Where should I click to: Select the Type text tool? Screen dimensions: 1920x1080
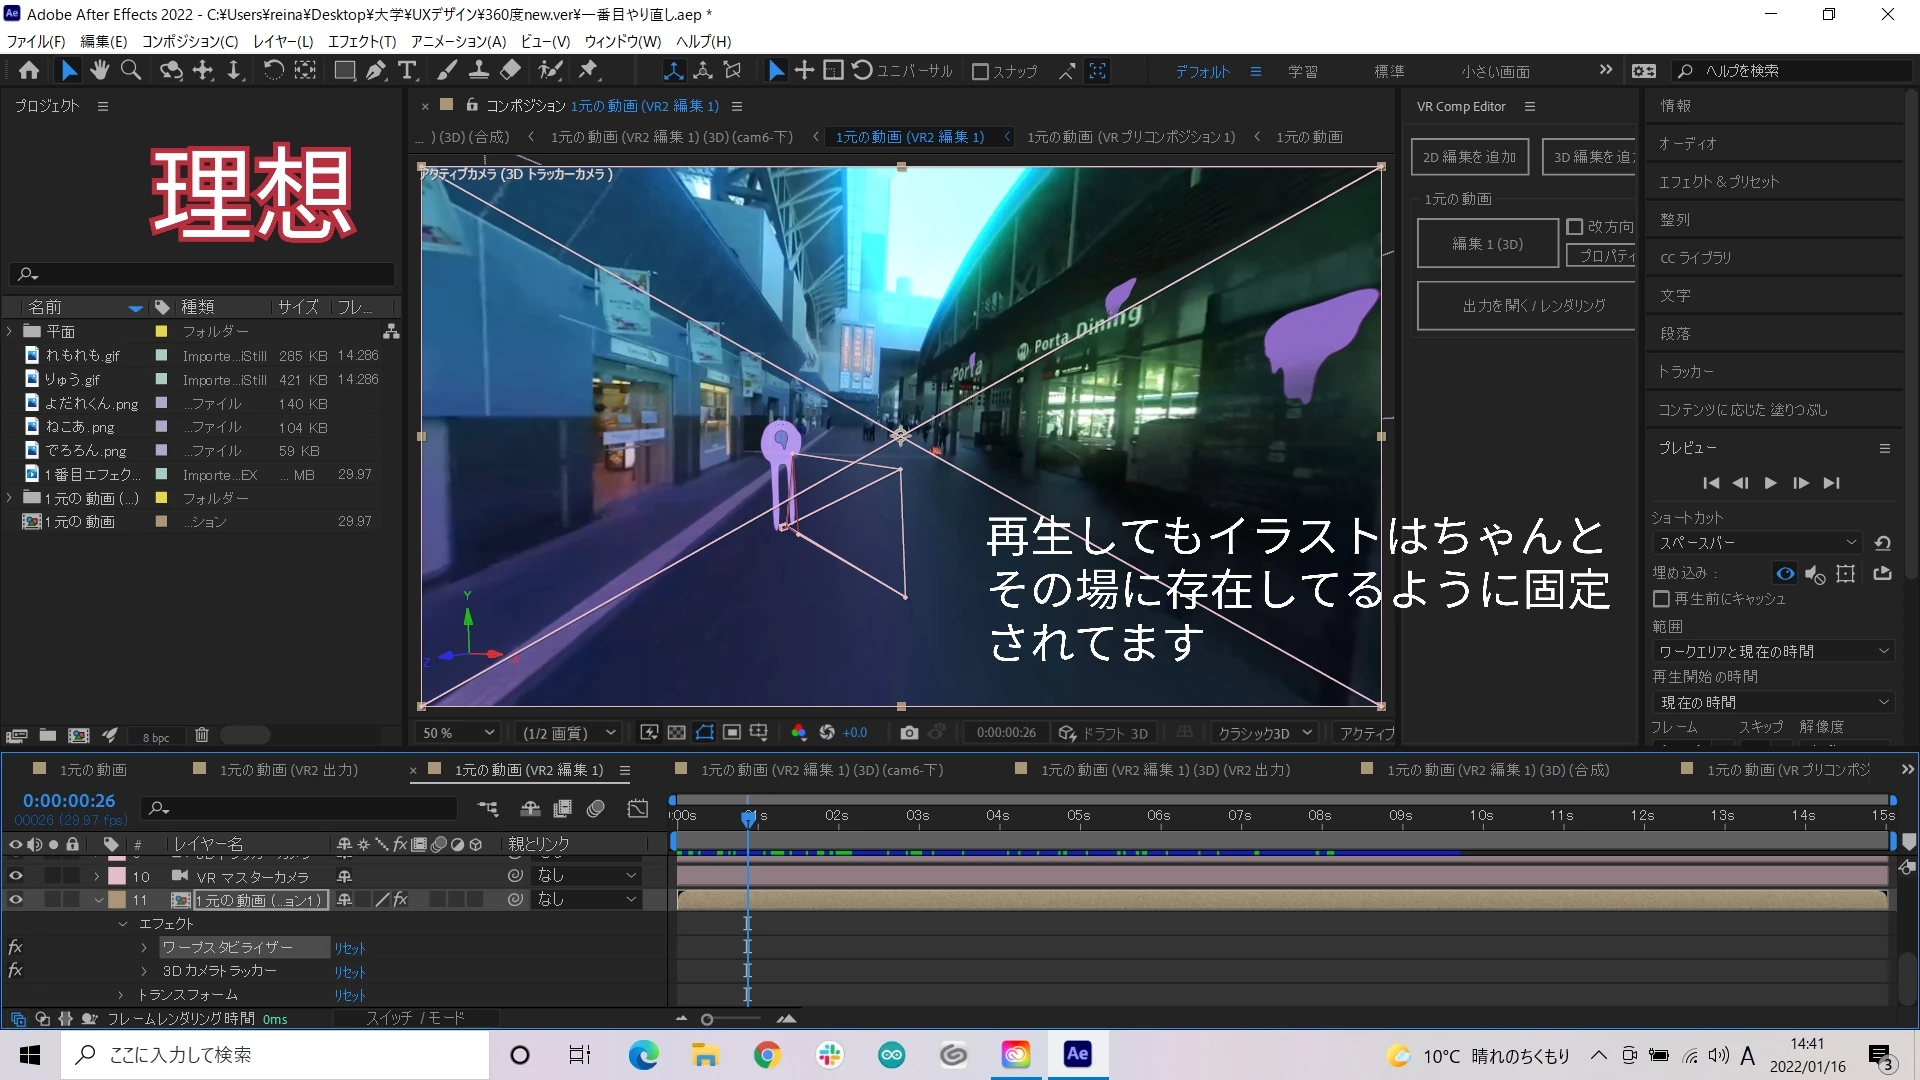tap(407, 70)
